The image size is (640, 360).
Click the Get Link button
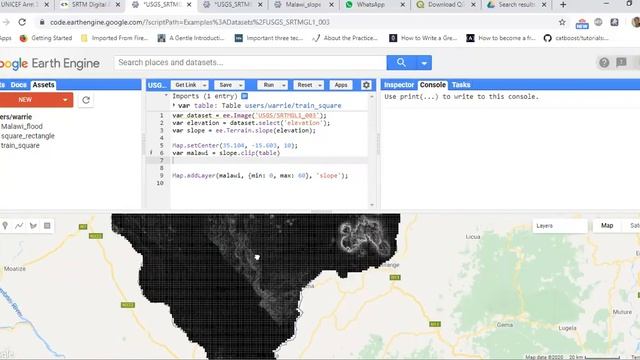click(x=186, y=85)
